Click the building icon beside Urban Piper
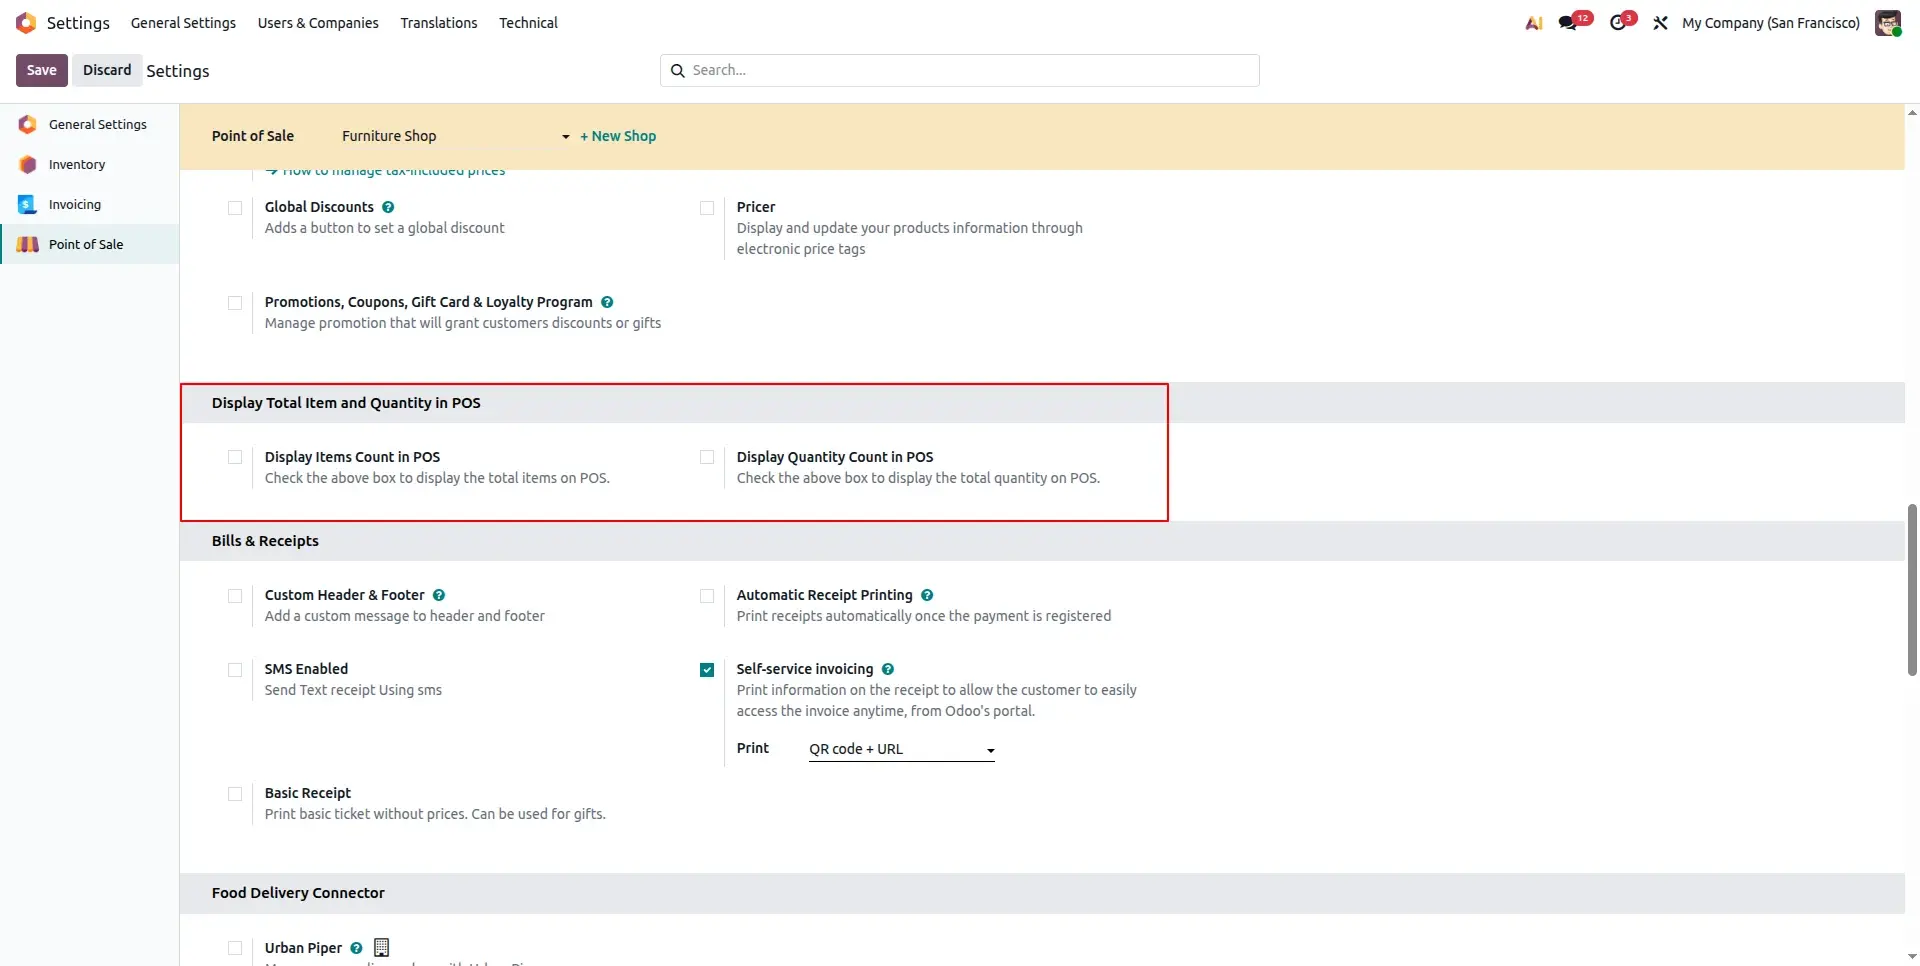 pyautogui.click(x=381, y=947)
